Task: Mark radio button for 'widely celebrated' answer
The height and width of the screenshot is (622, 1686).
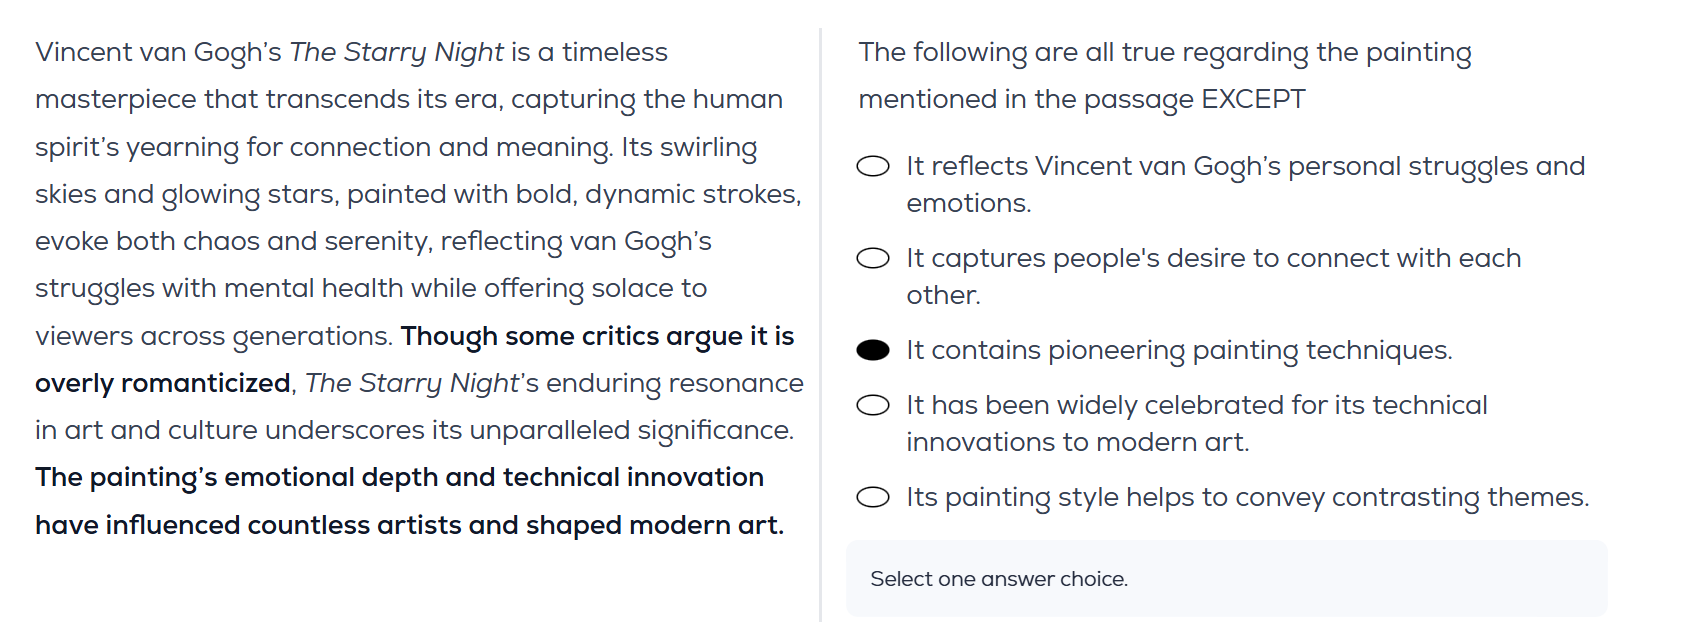Action: pyautogui.click(x=873, y=405)
